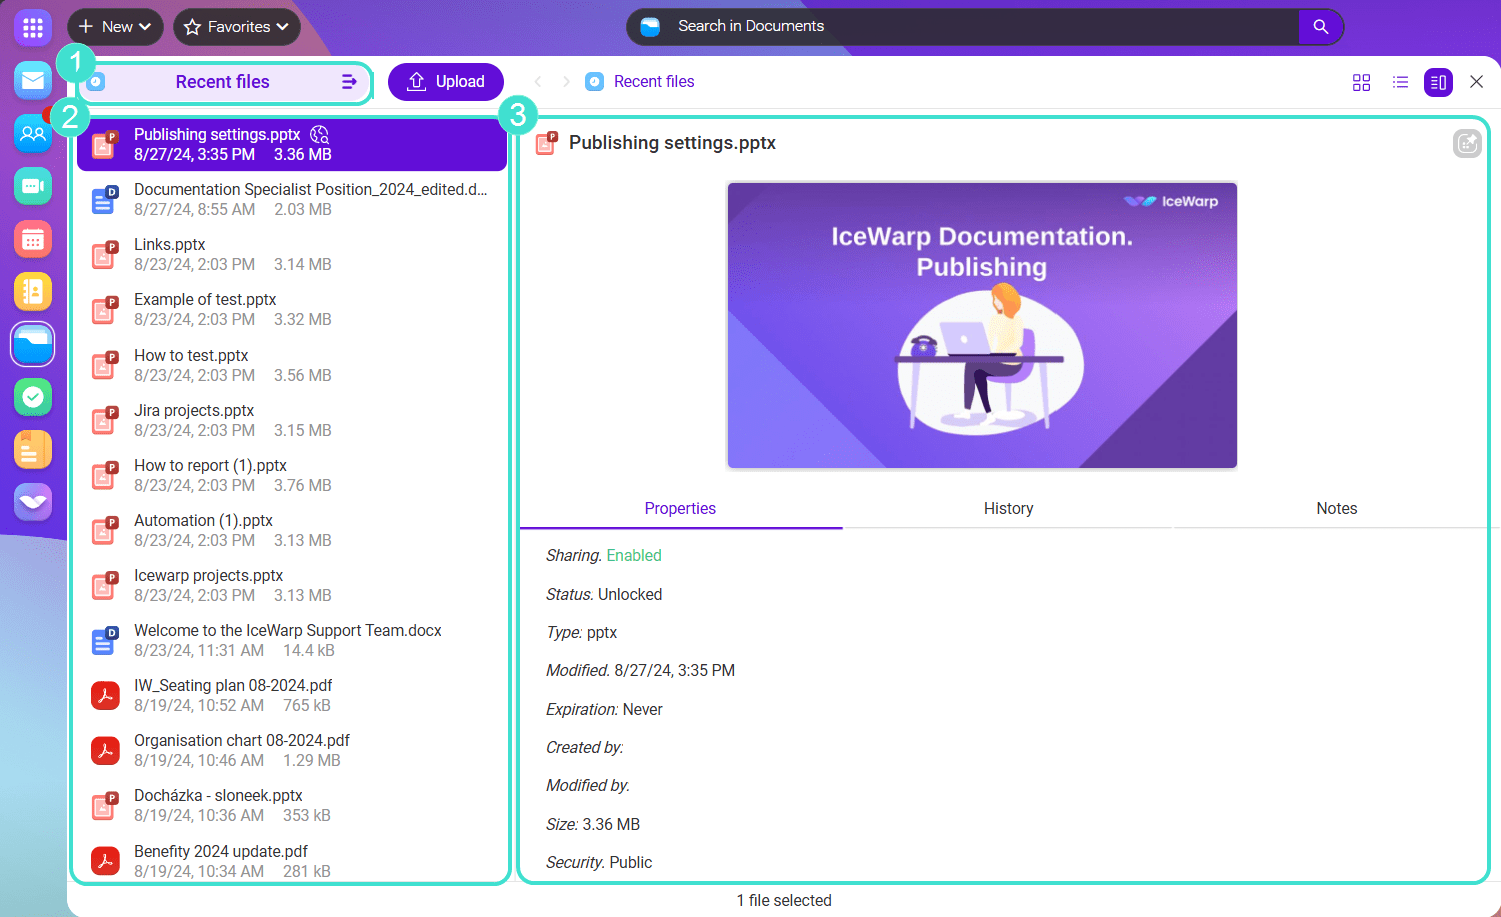Go forward with the right arrow
The height and width of the screenshot is (917, 1501).
[x=566, y=82]
